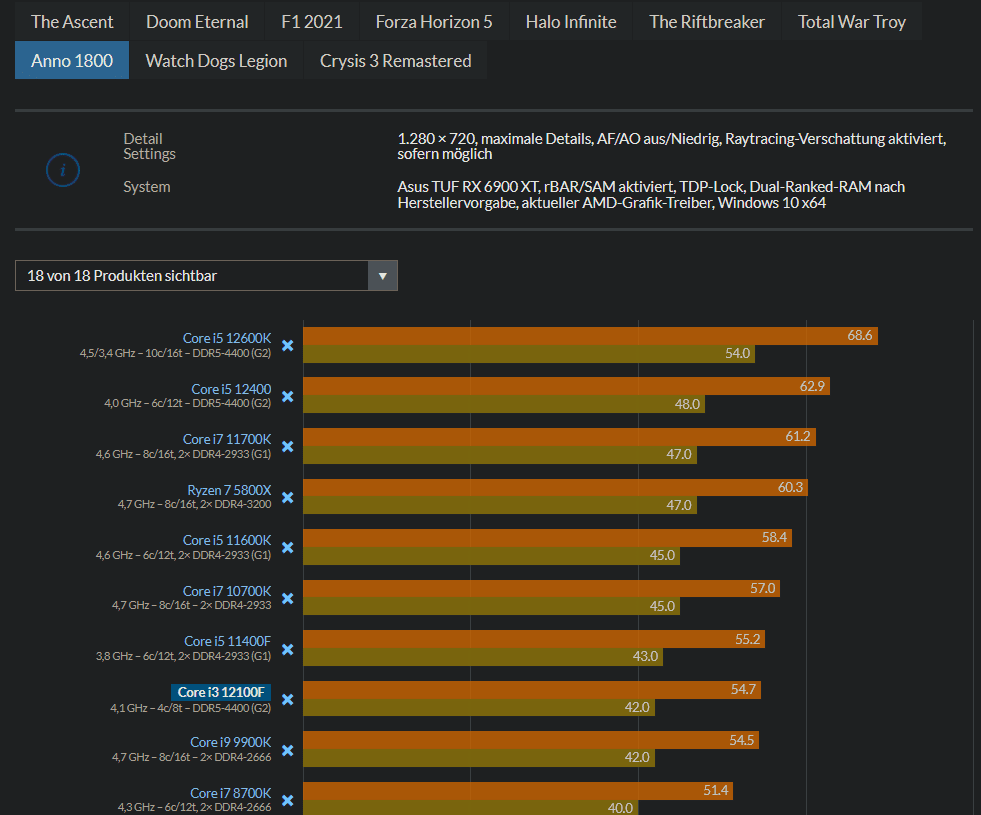Remove Core i5 12600K with its X icon
The width and height of the screenshot is (981, 815).
pyautogui.click(x=288, y=345)
